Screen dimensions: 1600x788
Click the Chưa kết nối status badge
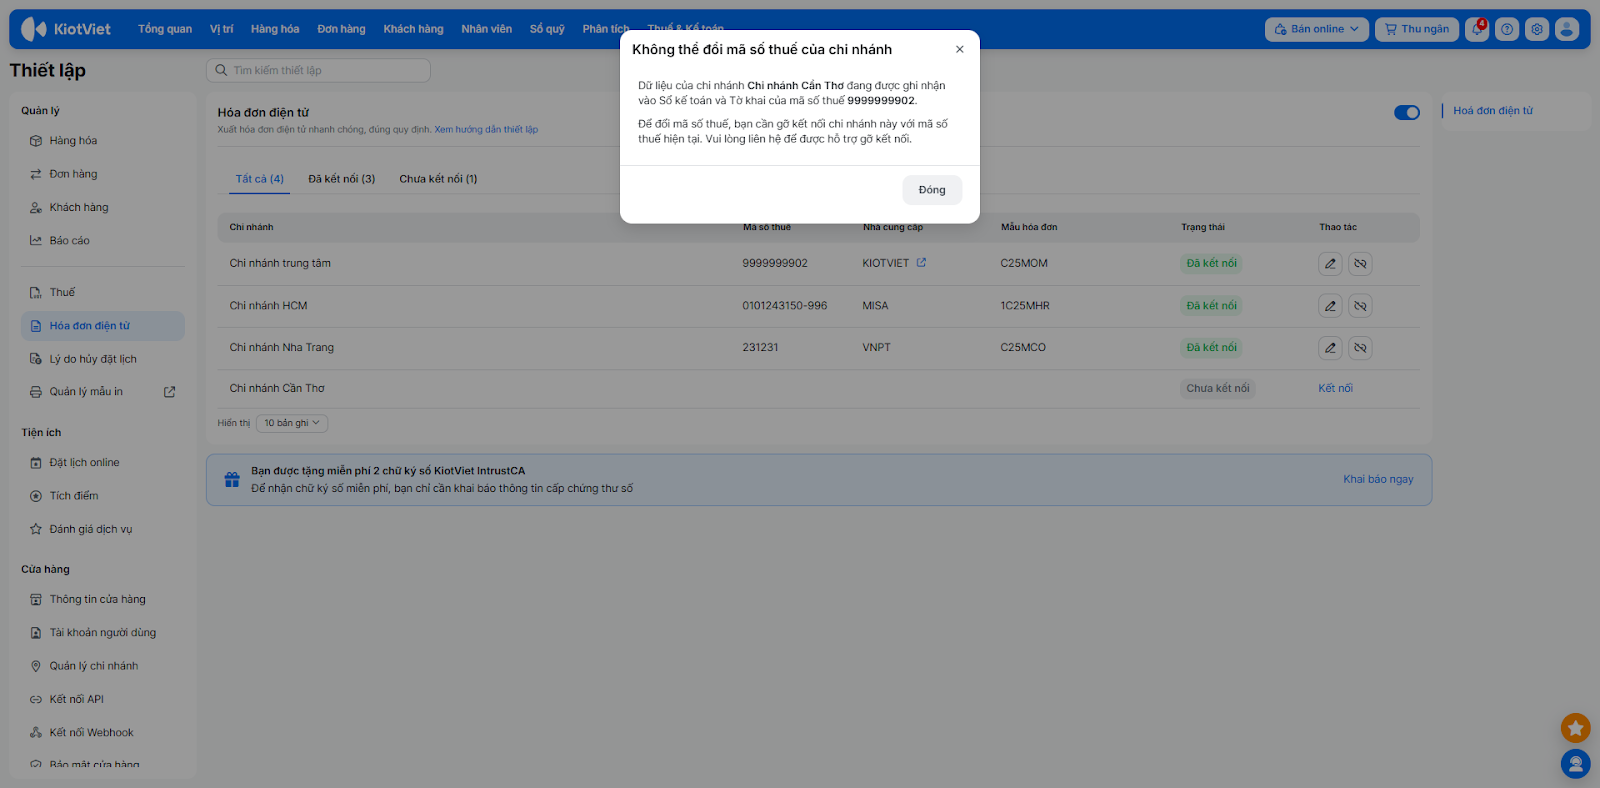click(1218, 388)
